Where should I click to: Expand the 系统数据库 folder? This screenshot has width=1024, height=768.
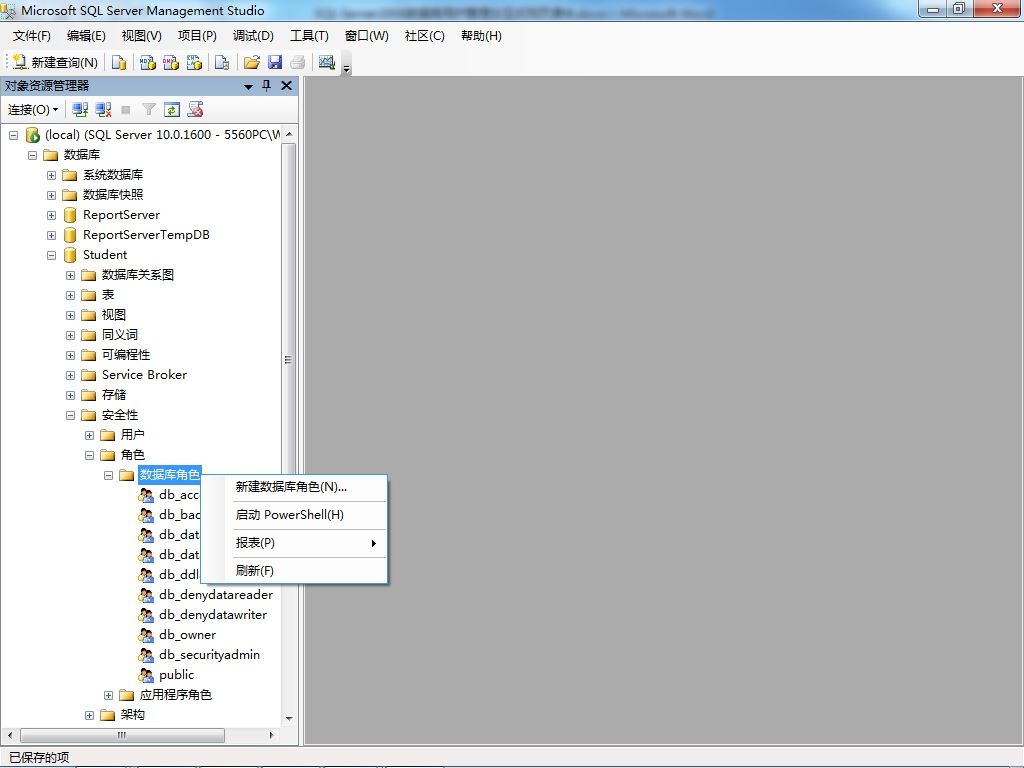pyautogui.click(x=51, y=175)
